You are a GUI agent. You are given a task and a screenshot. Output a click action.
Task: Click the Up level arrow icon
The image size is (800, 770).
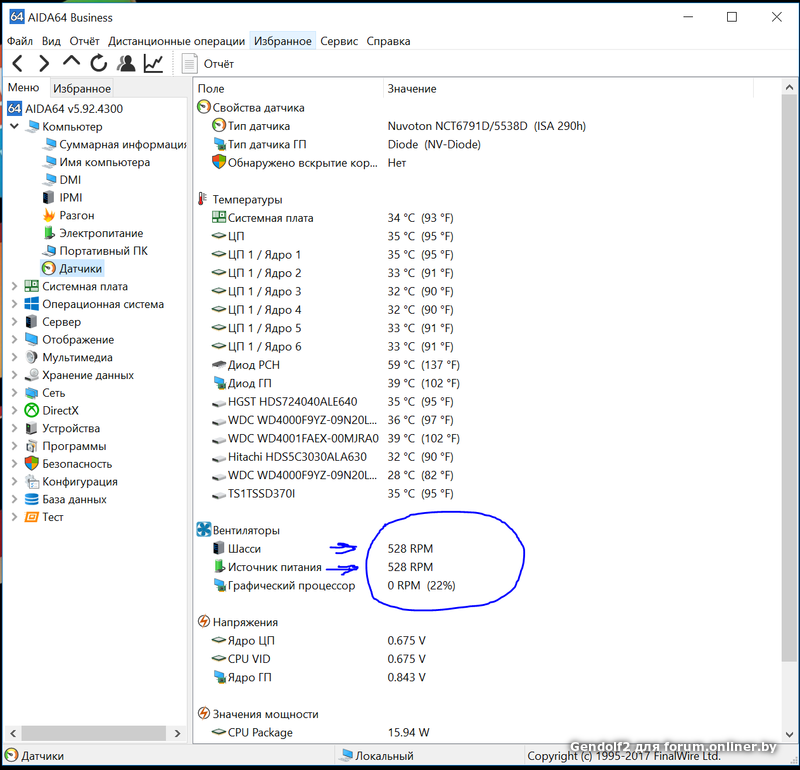pyautogui.click(x=71, y=62)
